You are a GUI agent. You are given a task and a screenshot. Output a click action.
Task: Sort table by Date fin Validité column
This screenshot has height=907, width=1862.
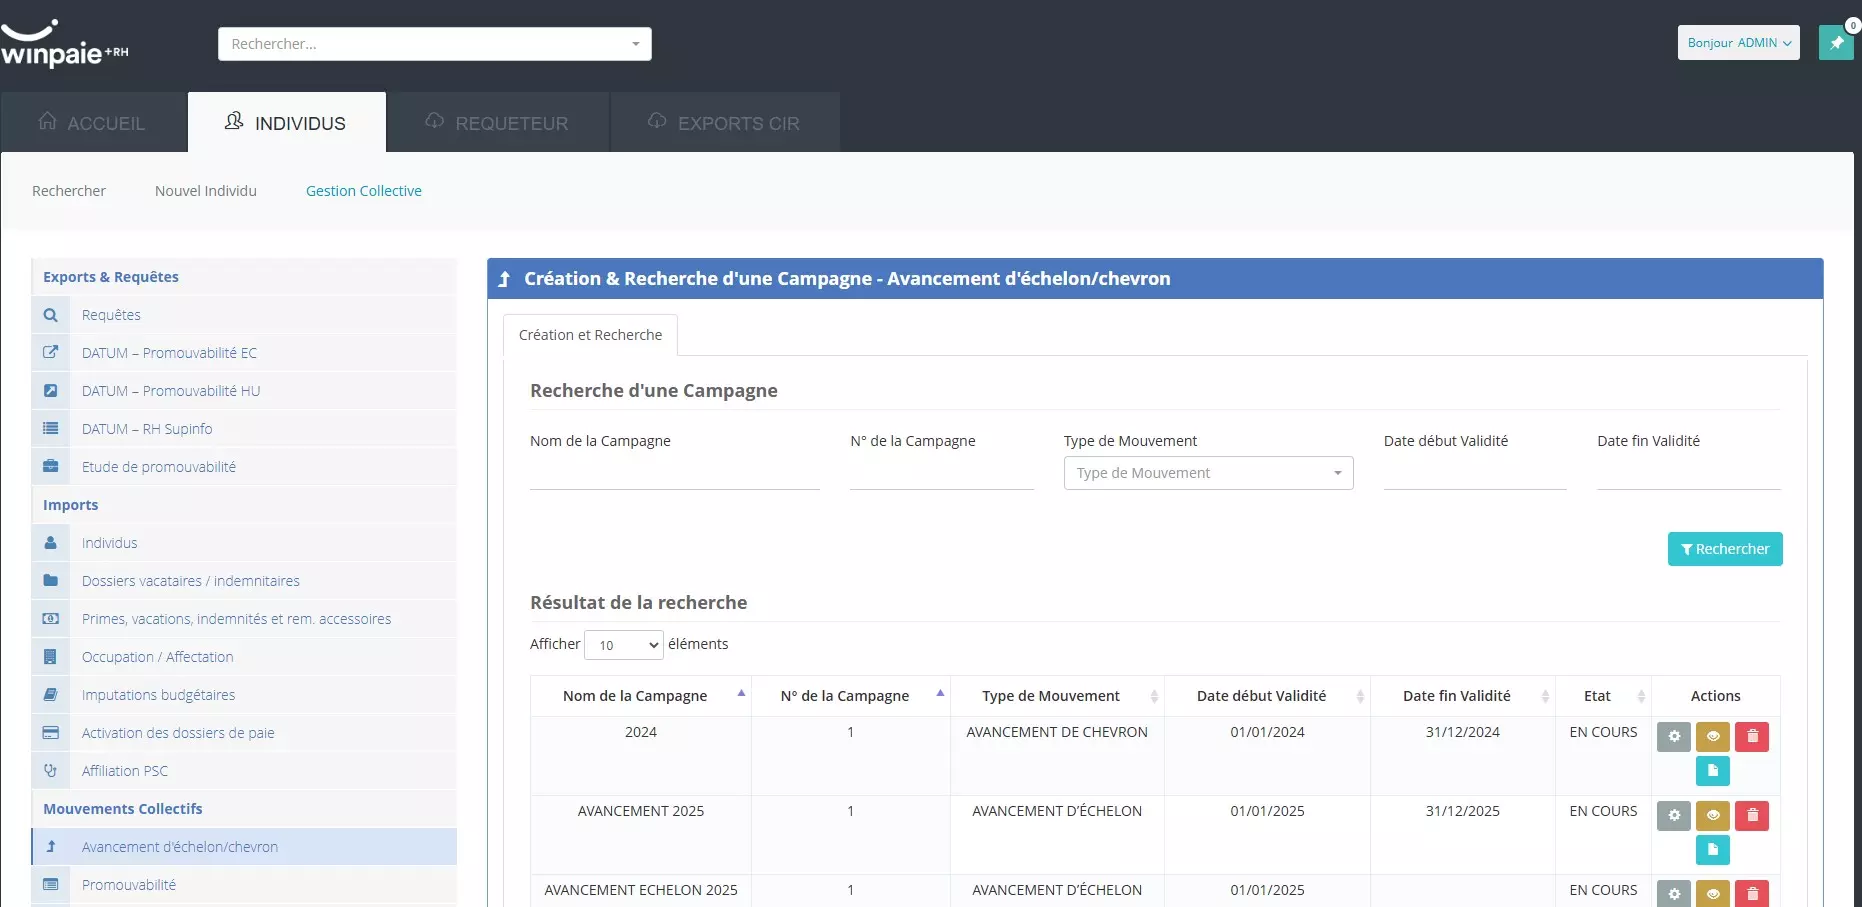[1462, 696]
